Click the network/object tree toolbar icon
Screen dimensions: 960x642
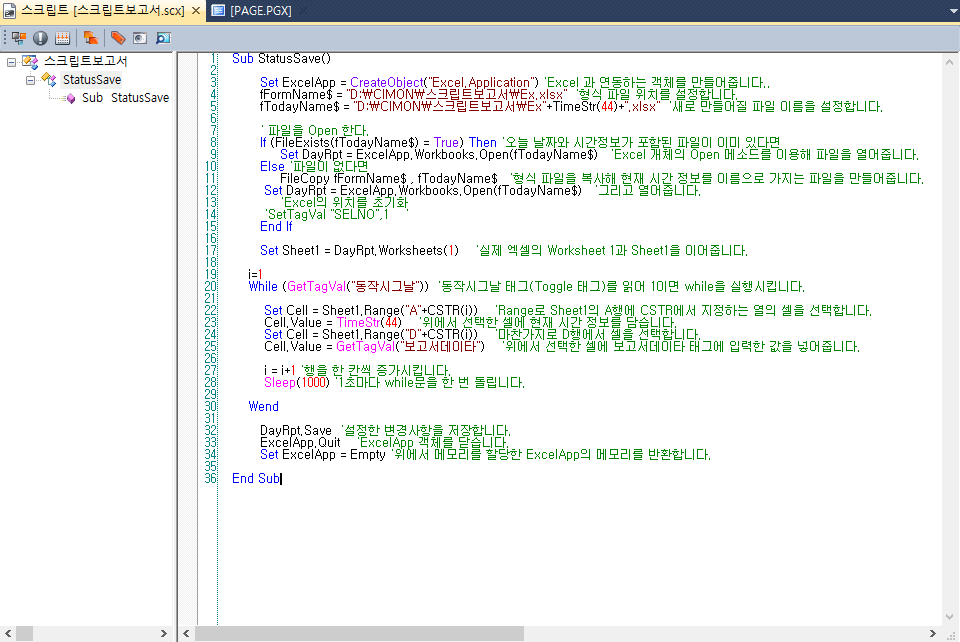(x=19, y=38)
